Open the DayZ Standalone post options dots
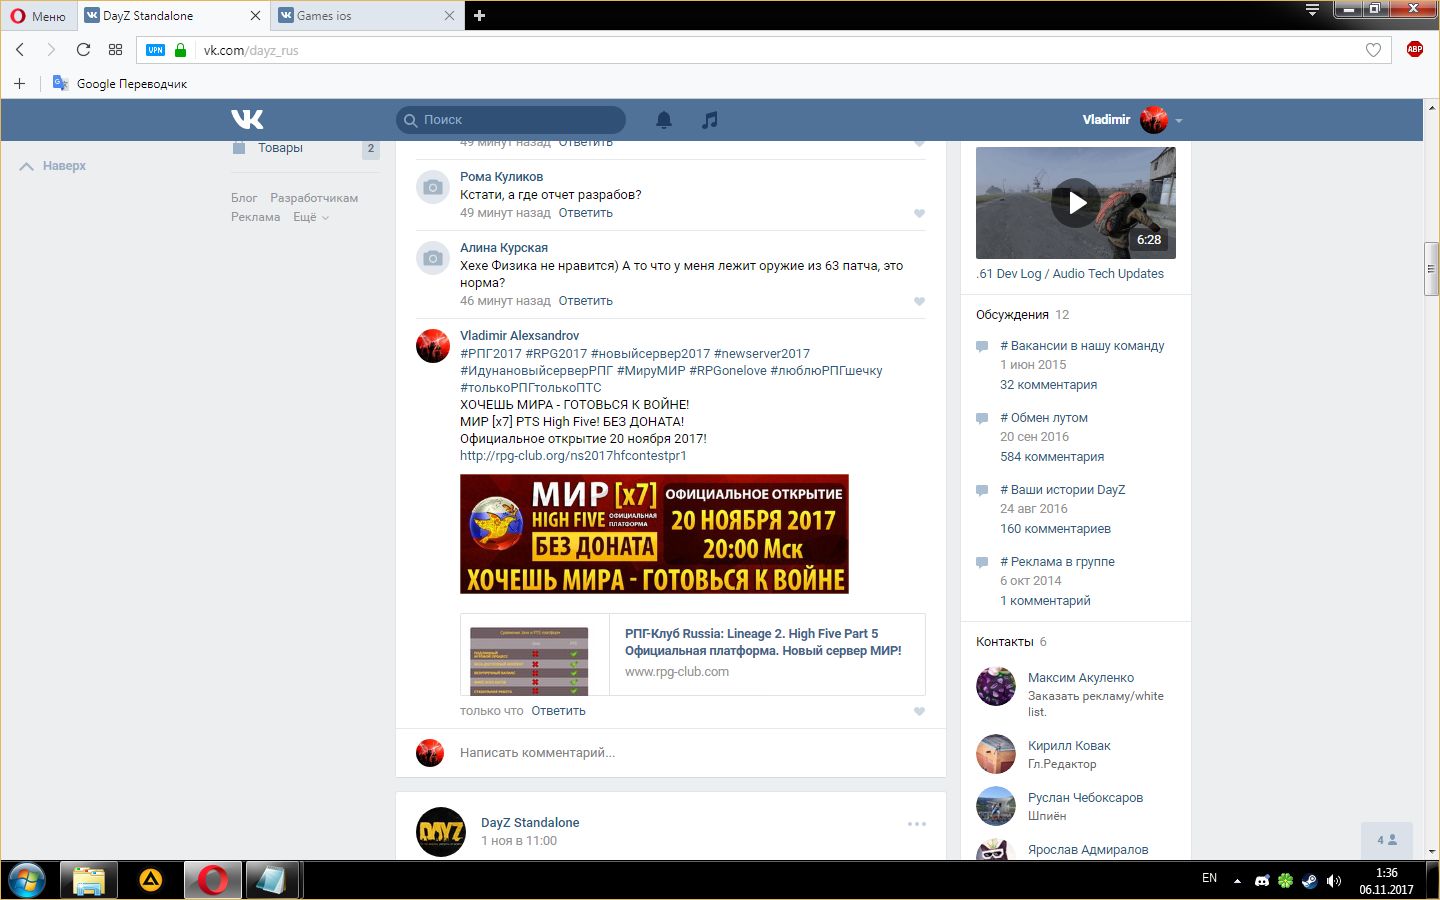The height and width of the screenshot is (900, 1440). coord(917,824)
